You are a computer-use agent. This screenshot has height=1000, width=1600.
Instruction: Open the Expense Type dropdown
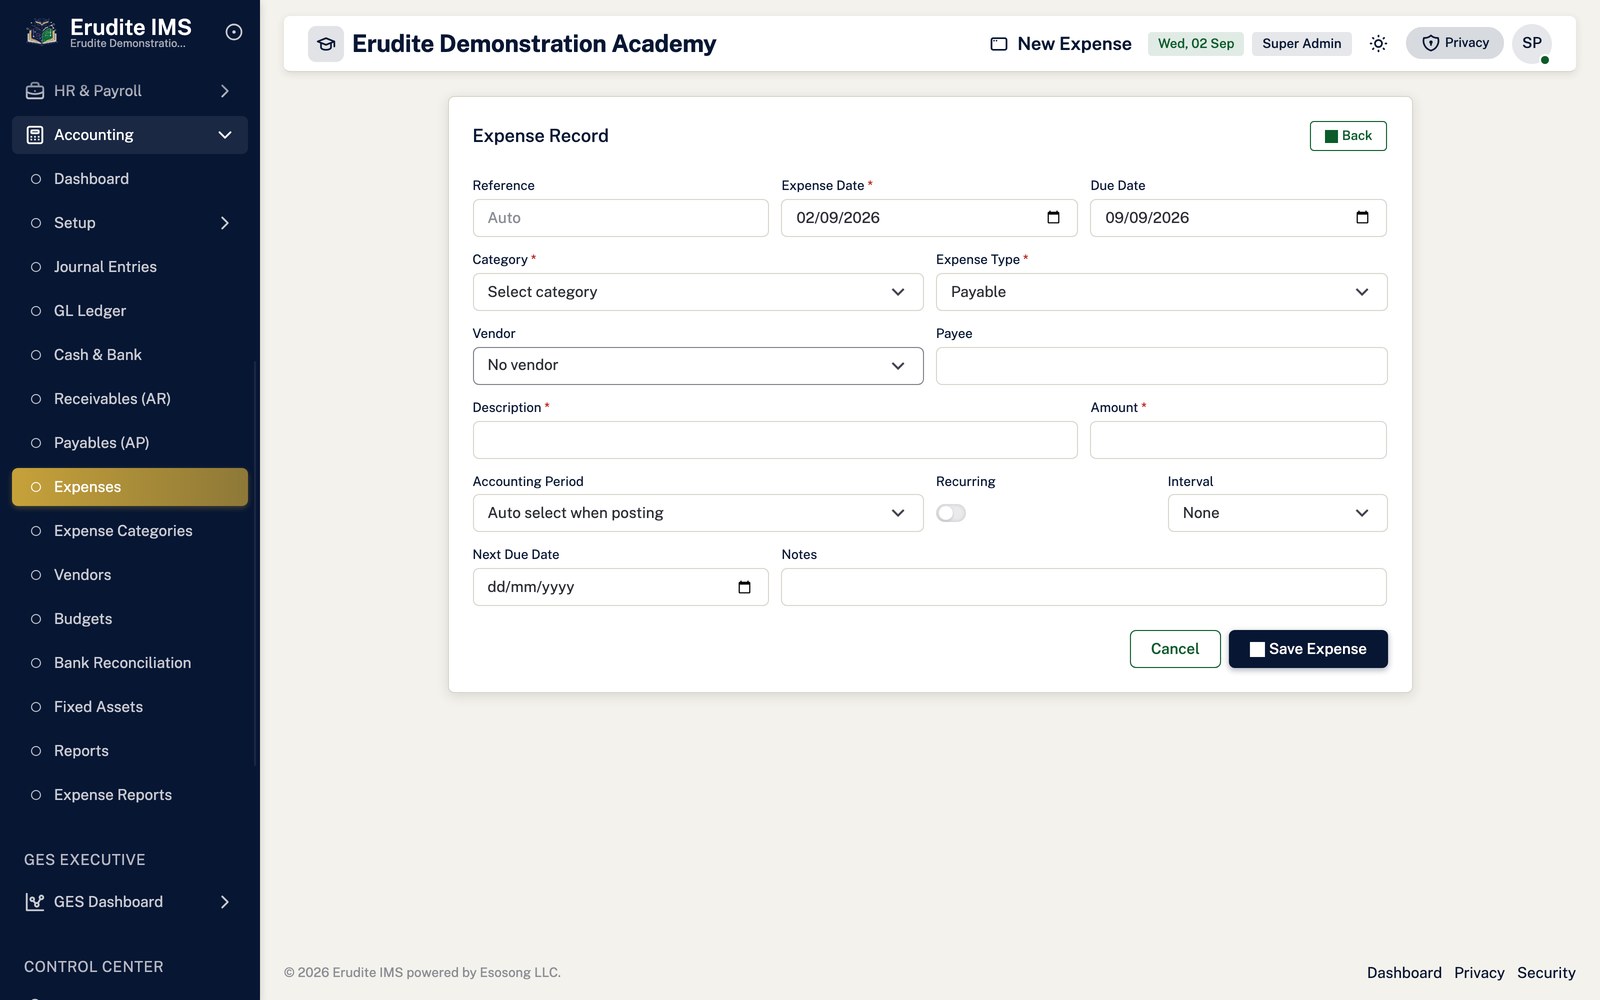point(1161,292)
